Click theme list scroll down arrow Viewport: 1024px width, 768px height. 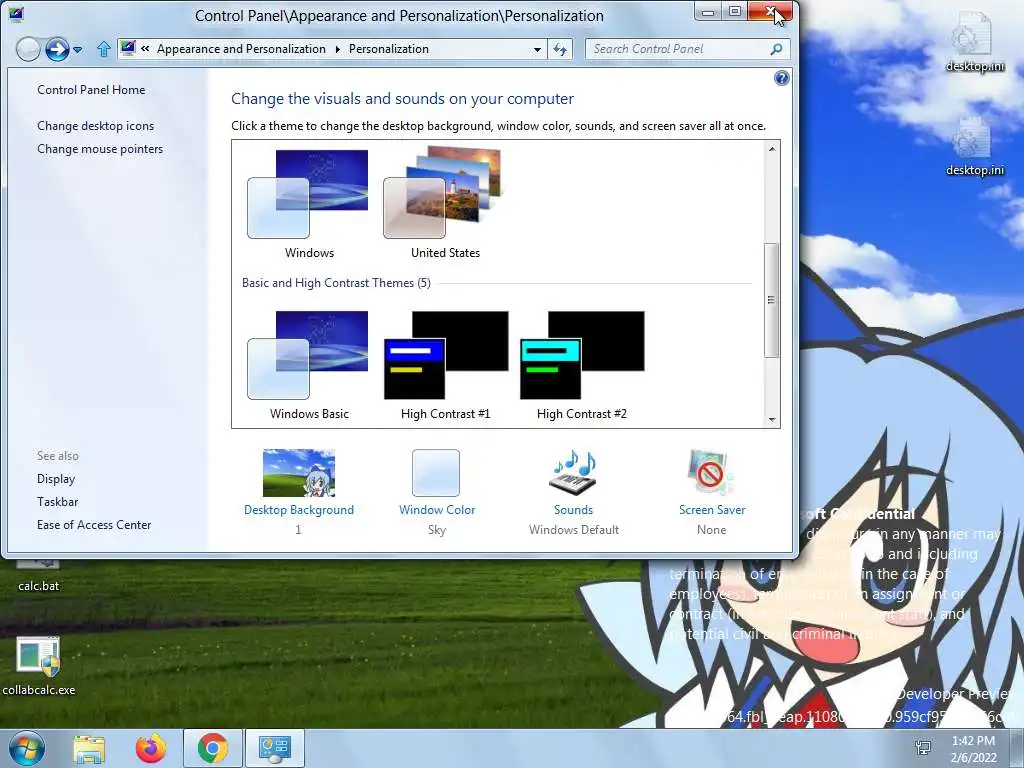click(x=772, y=420)
